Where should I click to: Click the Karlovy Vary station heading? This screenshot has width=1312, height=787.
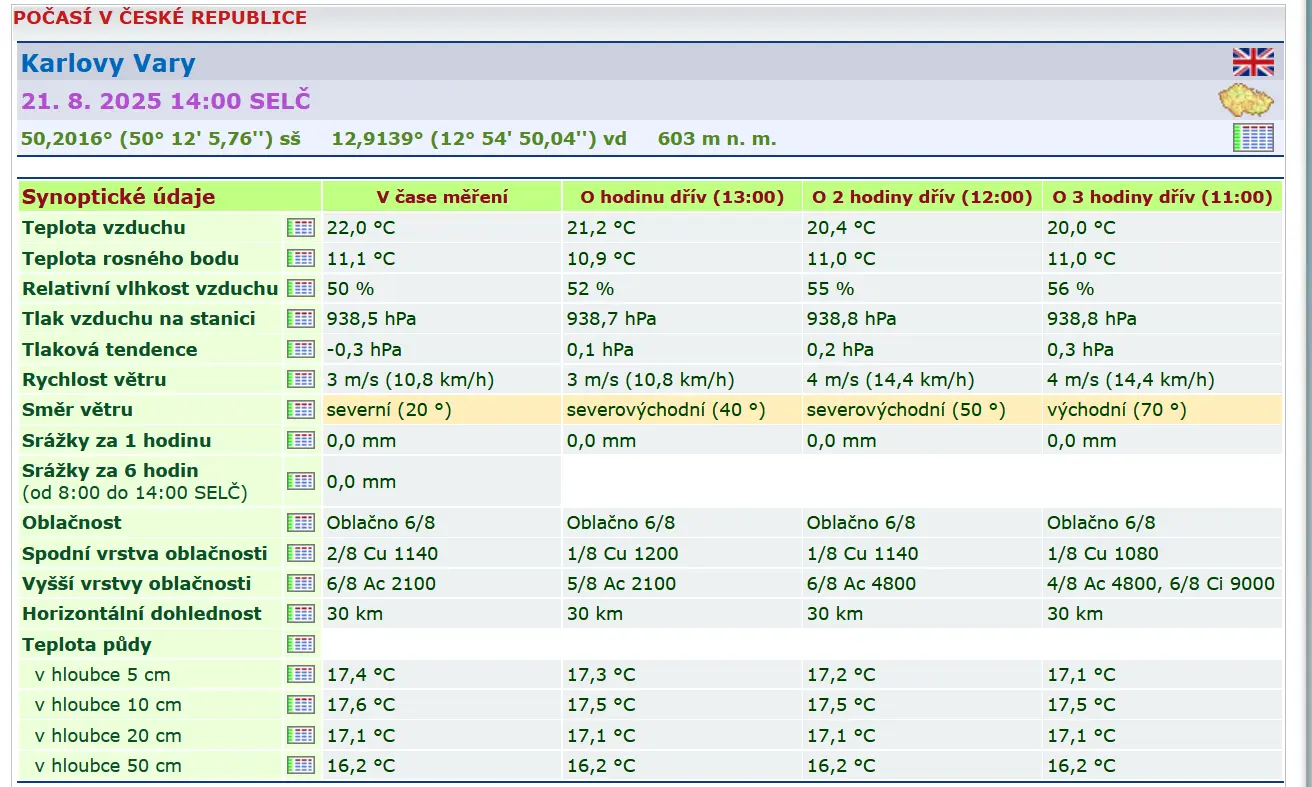(108, 63)
